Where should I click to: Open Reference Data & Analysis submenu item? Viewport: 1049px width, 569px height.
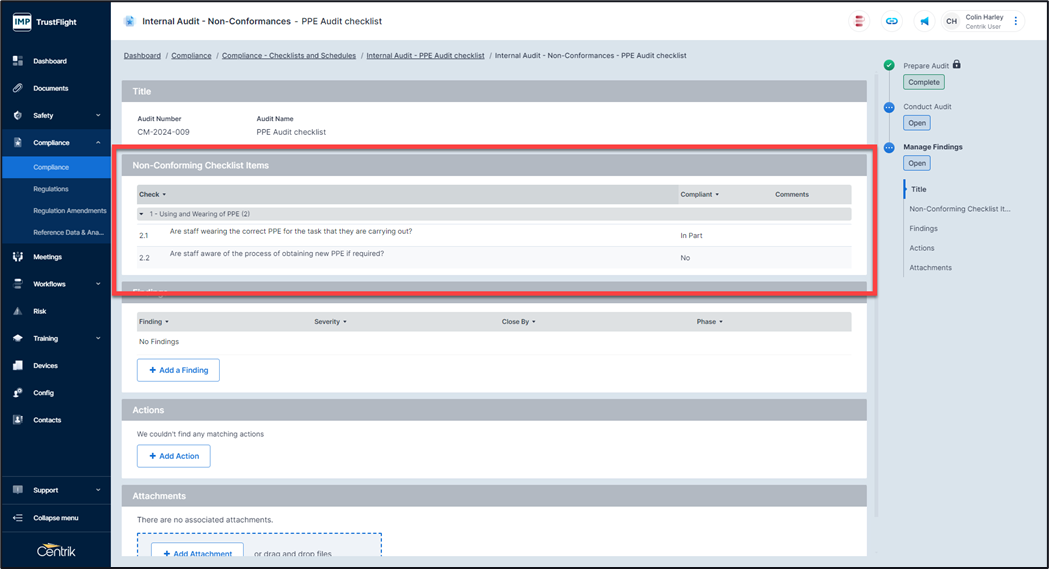(70, 232)
